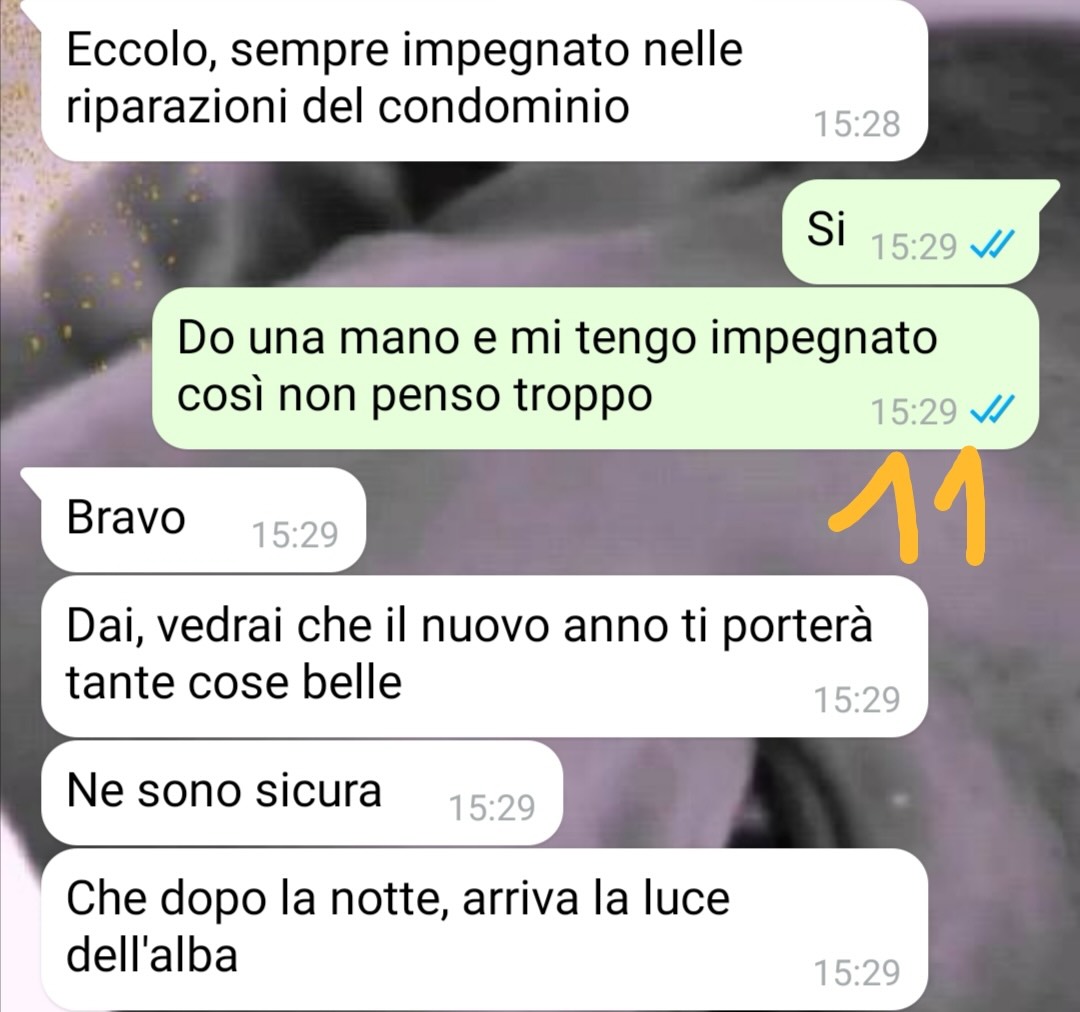Tap the 'Bravo' received message

[202, 519]
